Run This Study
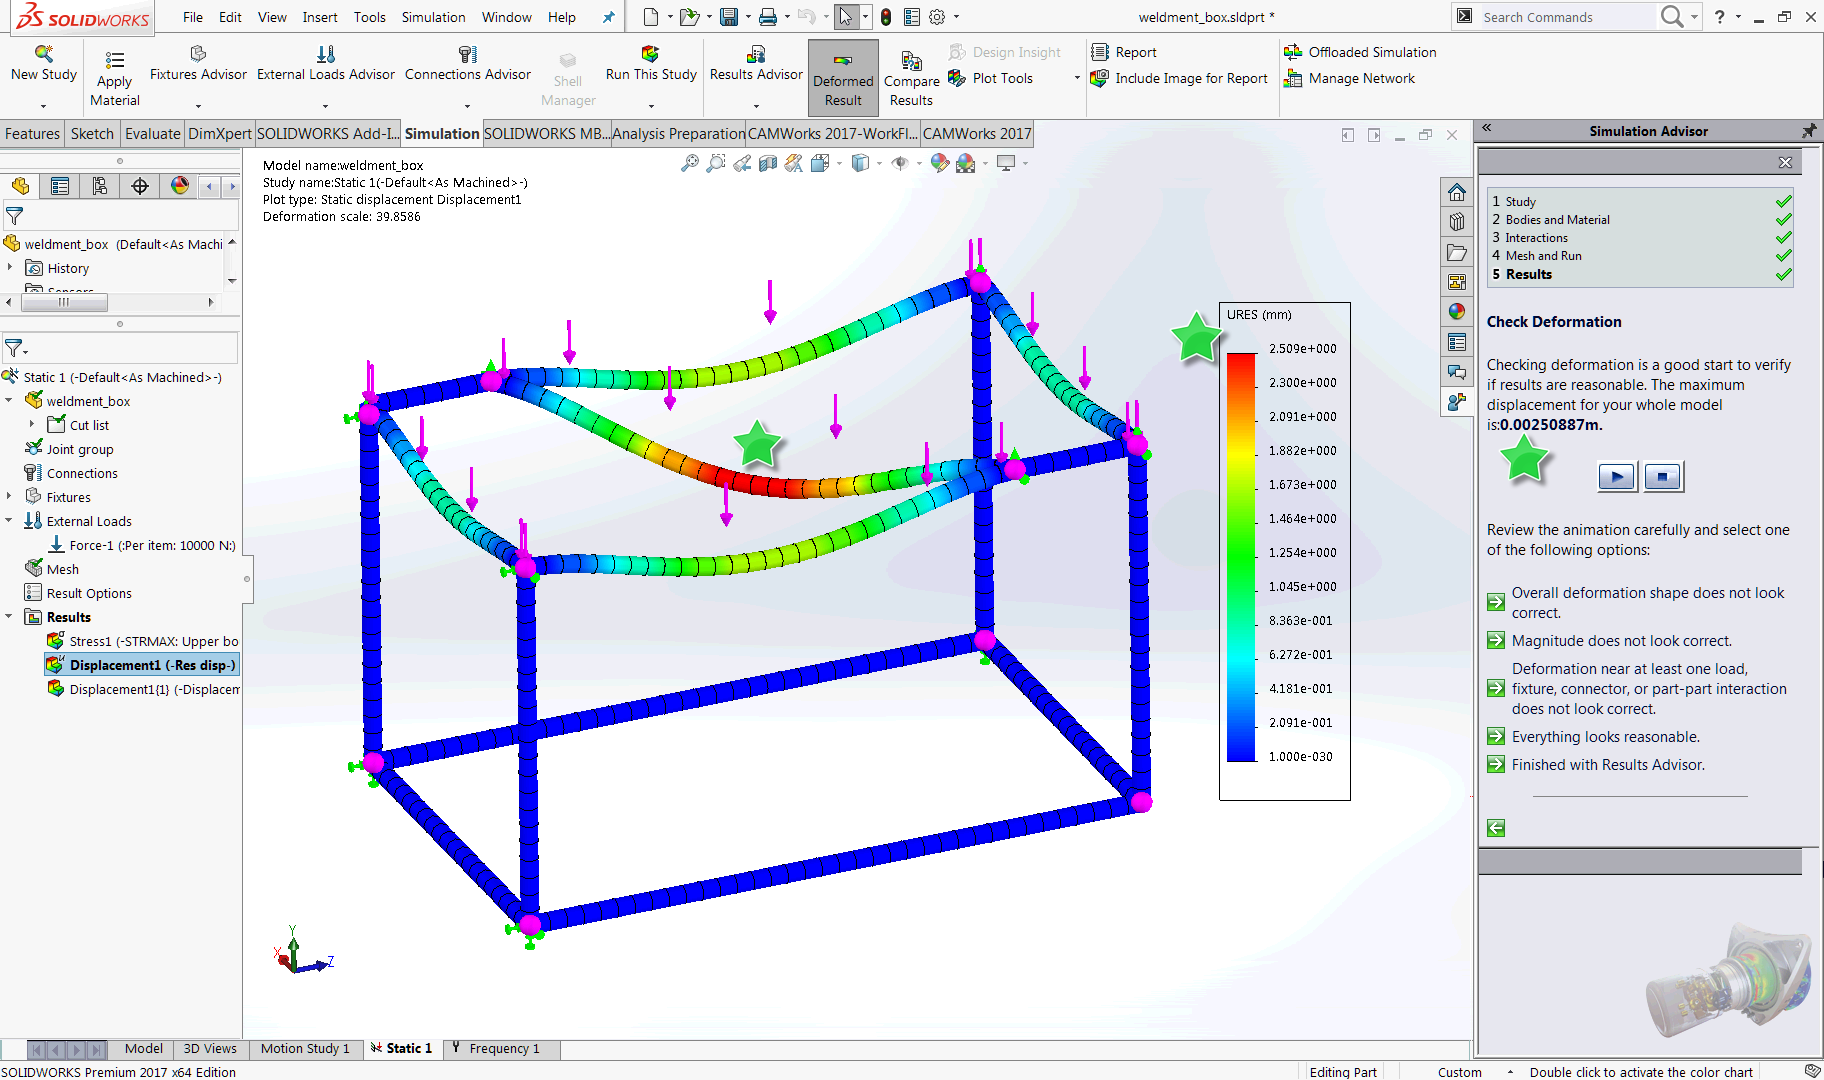Viewport: 1824px width, 1080px height. [651, 62]
